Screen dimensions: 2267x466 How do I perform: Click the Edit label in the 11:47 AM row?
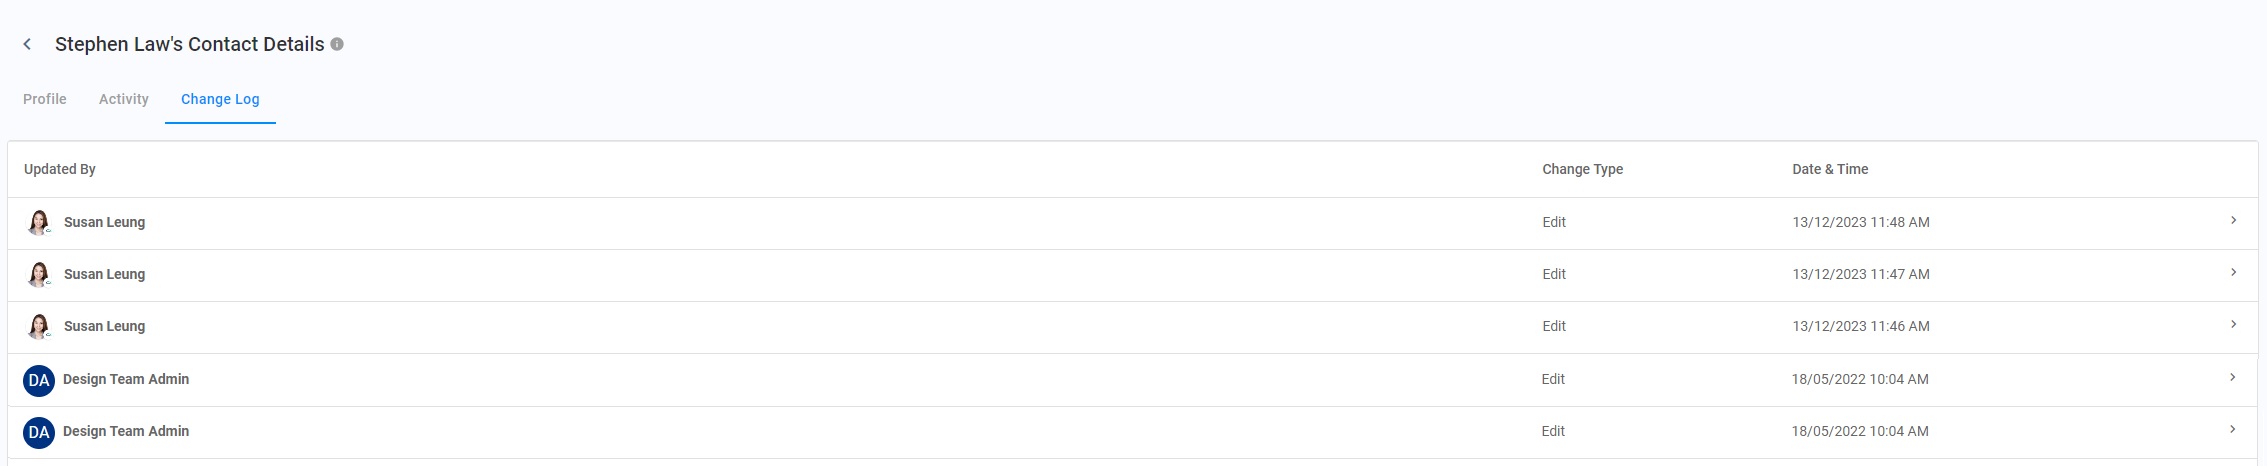[1554, 274]
